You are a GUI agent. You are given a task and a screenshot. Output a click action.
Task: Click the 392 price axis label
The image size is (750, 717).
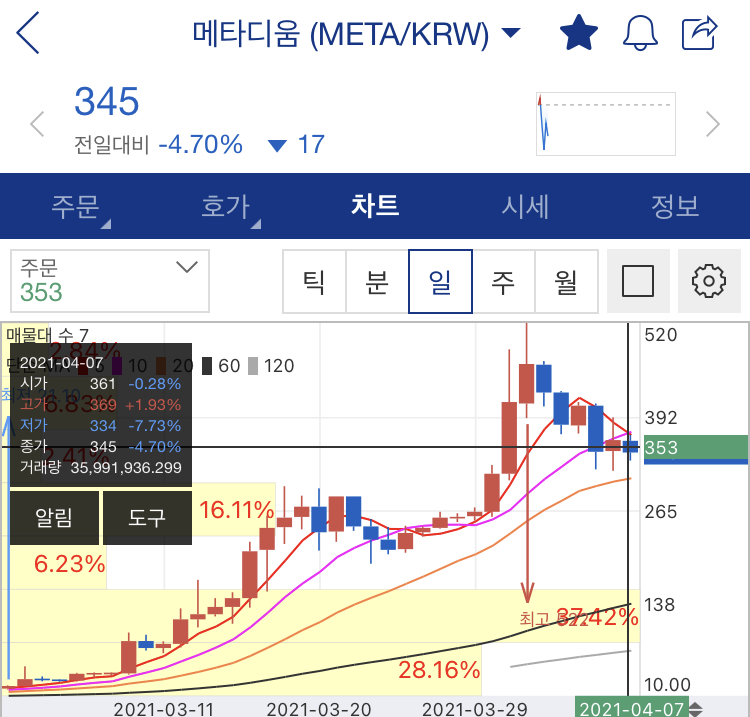(661, 418)
